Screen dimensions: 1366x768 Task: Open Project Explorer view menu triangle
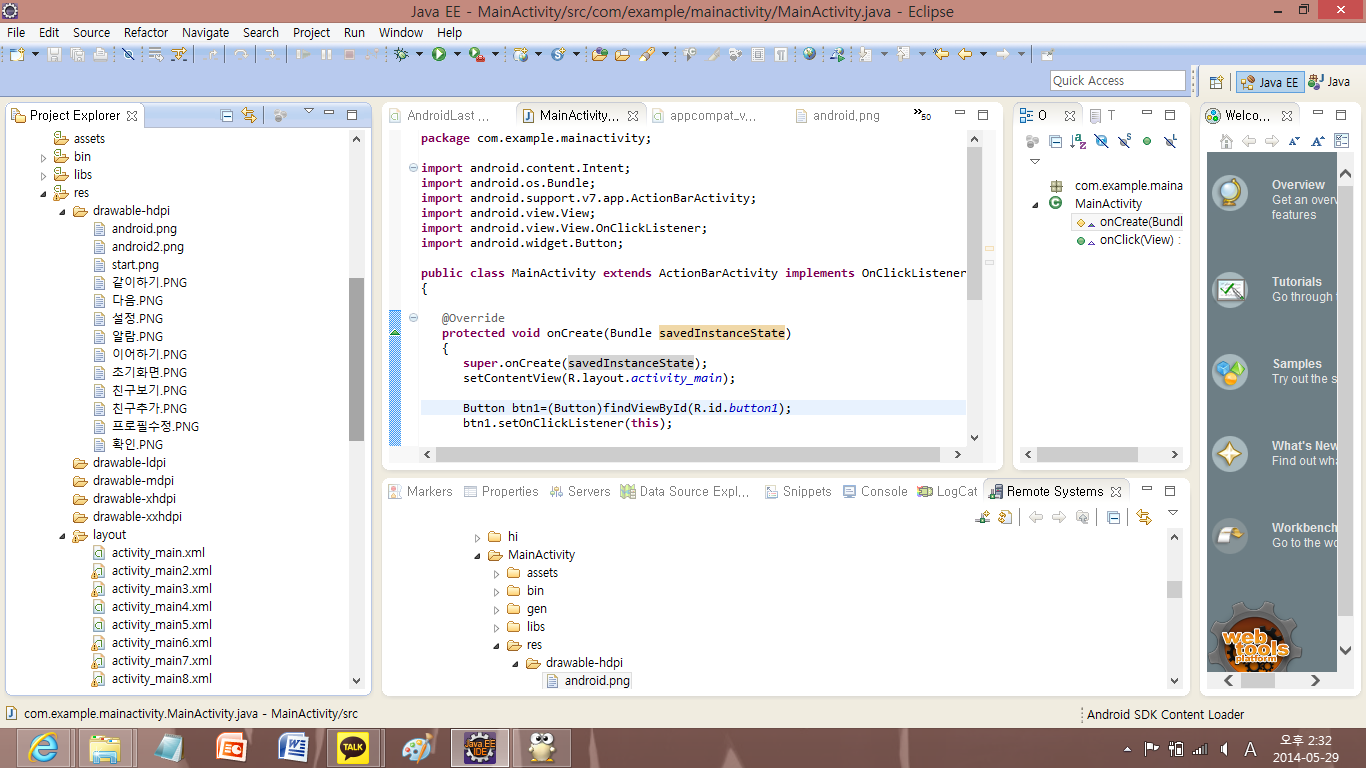(309, 112)
